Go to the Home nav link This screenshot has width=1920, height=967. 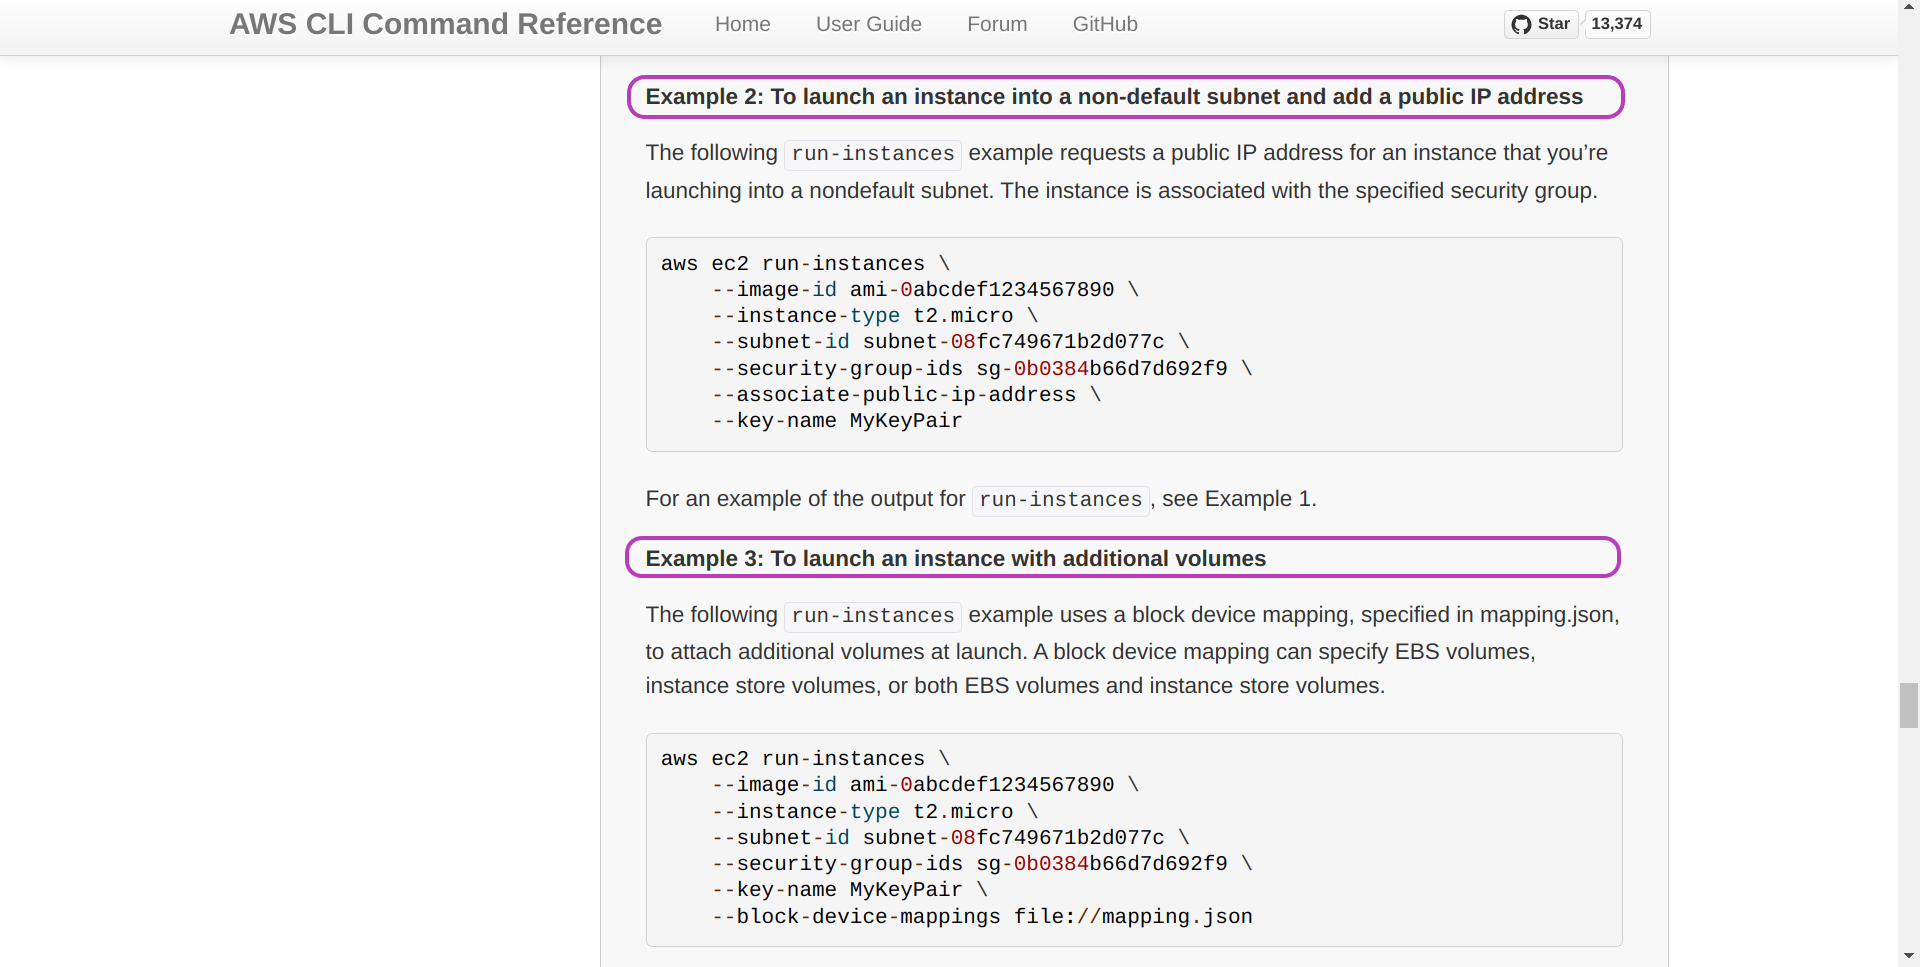tap(742, 24)
